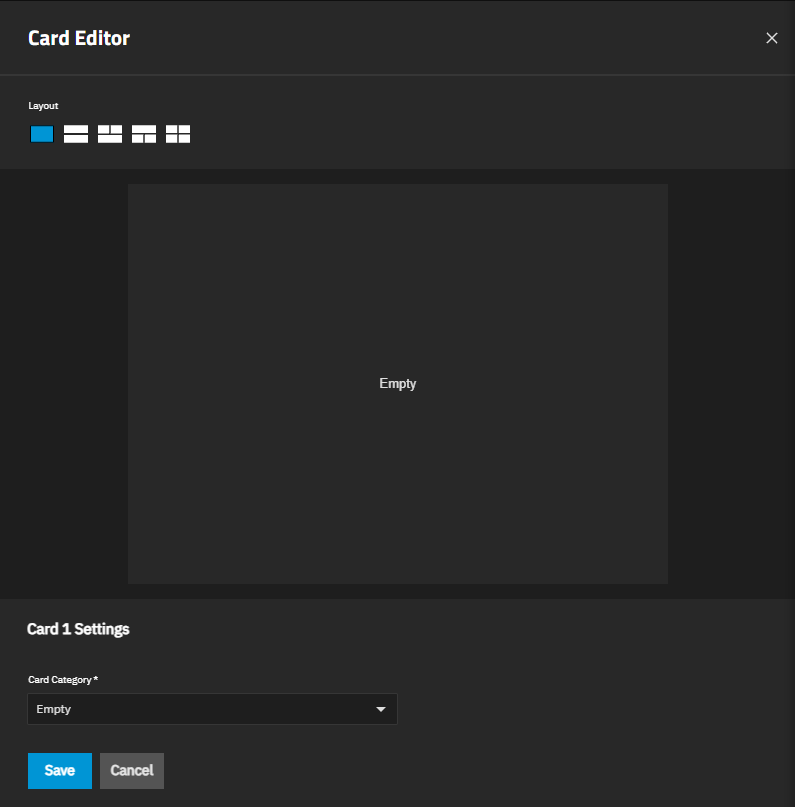
Task: Click the Empty card preview slot
Action: coord(398,383)
